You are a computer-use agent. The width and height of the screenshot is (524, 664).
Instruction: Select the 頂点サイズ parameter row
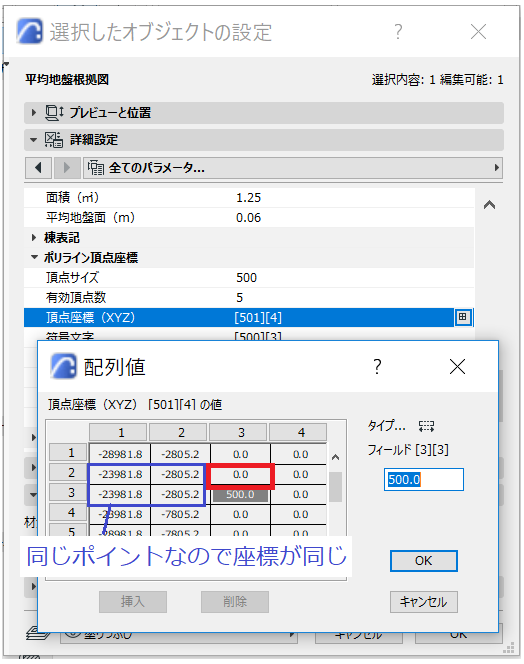[x=249, y=277]
